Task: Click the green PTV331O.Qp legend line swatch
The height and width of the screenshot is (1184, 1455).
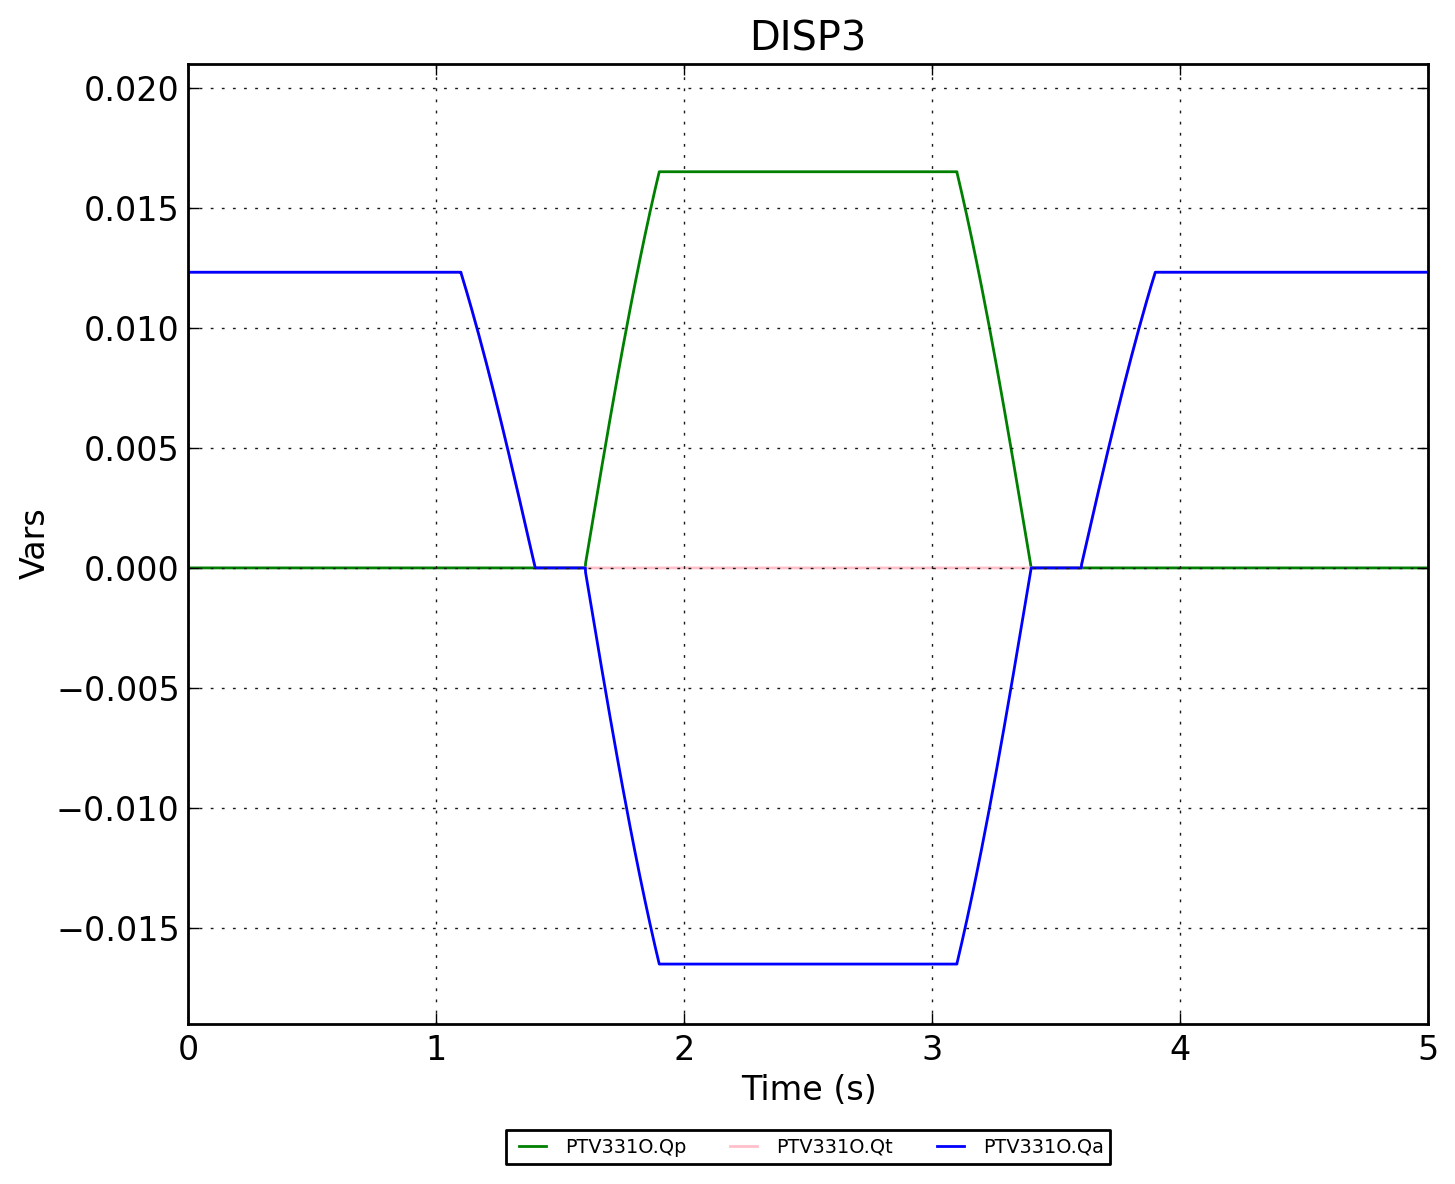Action: (x=534, y=1147)
